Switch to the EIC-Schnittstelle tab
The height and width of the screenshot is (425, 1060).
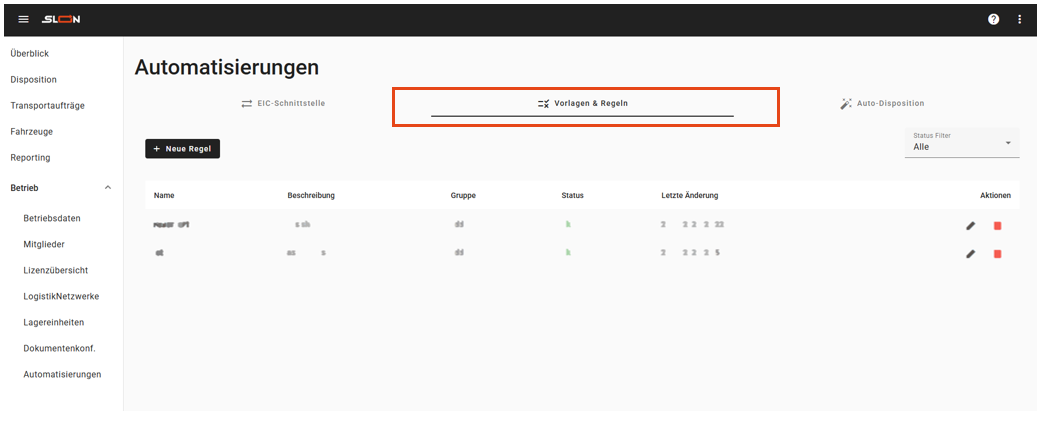283,103
